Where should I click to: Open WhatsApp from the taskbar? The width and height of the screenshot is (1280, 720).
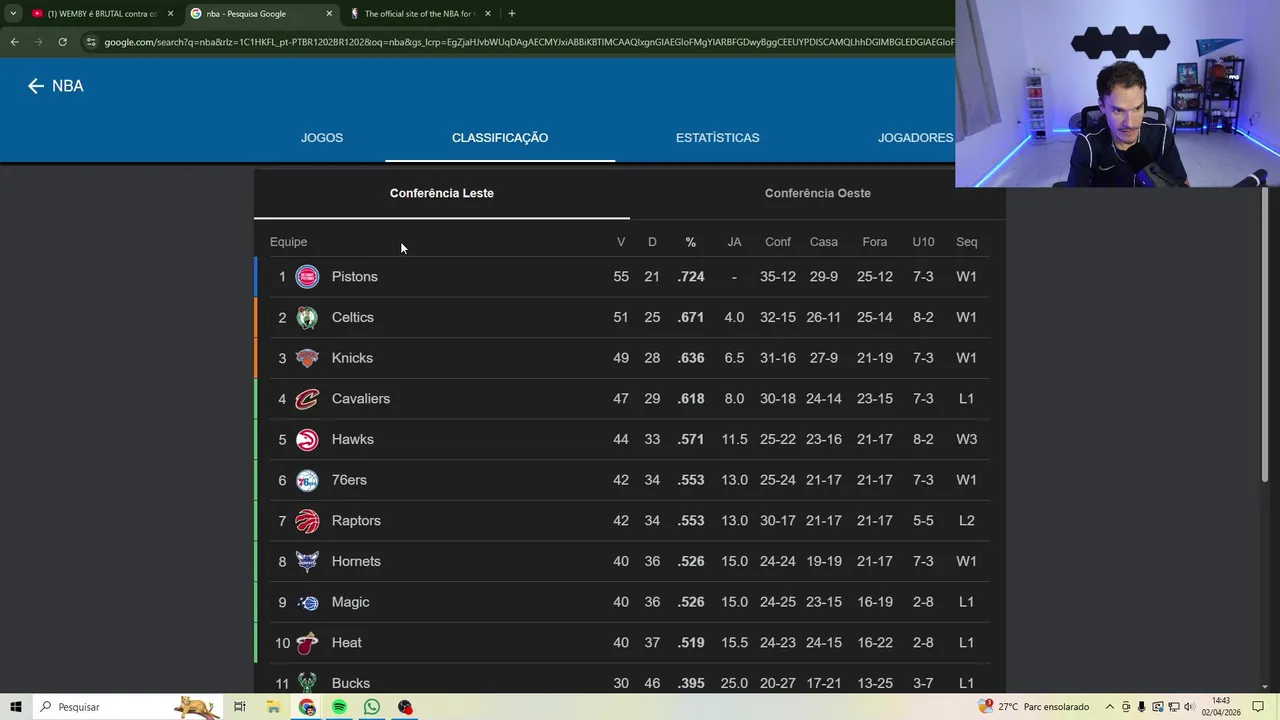372,707
